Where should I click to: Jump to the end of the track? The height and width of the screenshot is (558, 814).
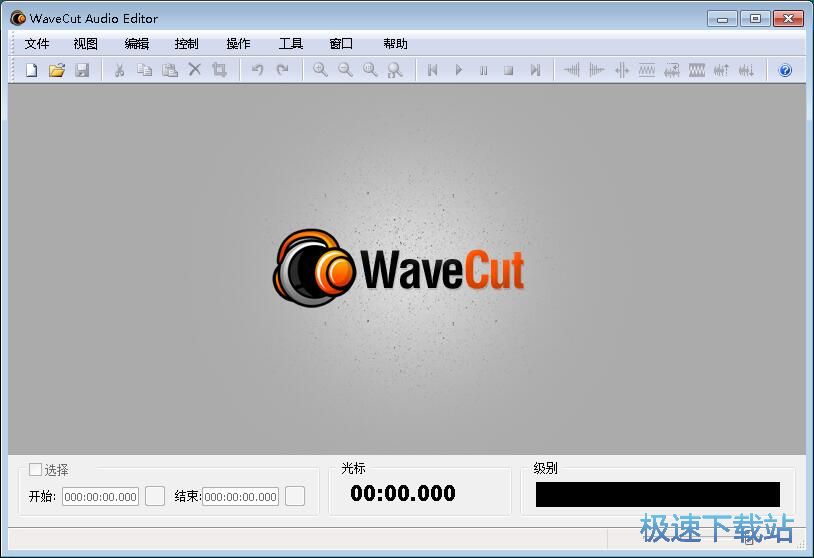click(x=535, y=70)
